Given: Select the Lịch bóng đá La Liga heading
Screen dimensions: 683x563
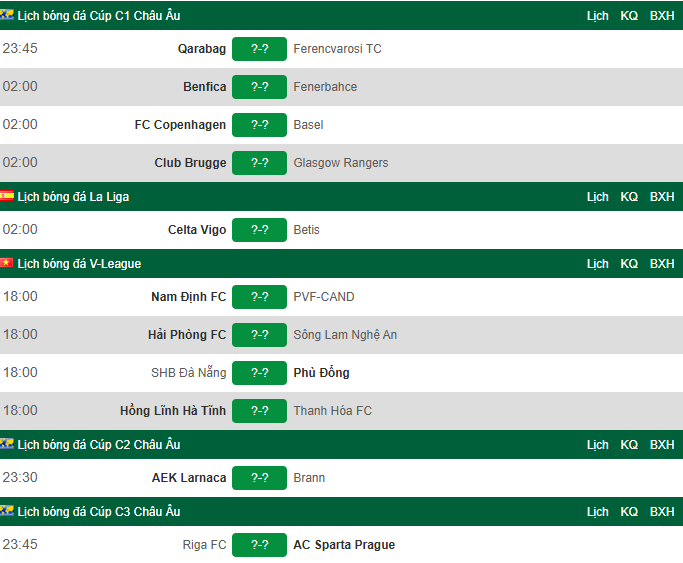Looking at the screenshot, I should tap(73, 197).
